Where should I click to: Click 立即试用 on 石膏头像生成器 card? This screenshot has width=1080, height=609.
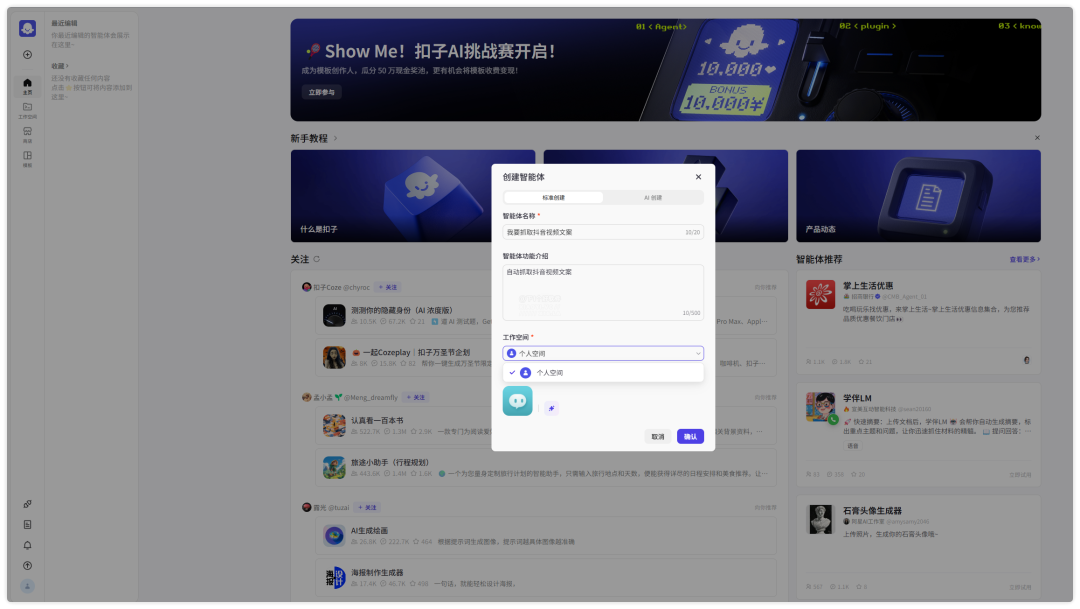click(x=1020, y=588)
